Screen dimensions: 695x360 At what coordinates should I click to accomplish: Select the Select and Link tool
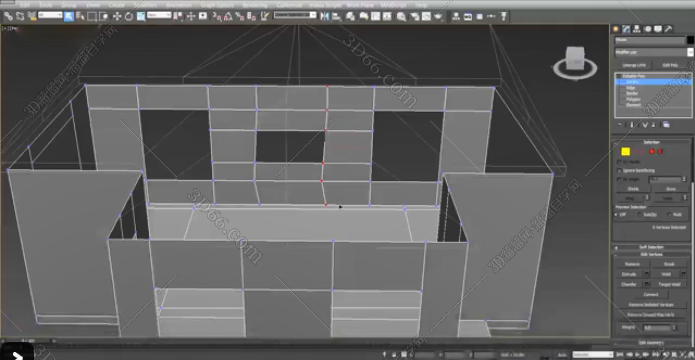tap(8, 16)
